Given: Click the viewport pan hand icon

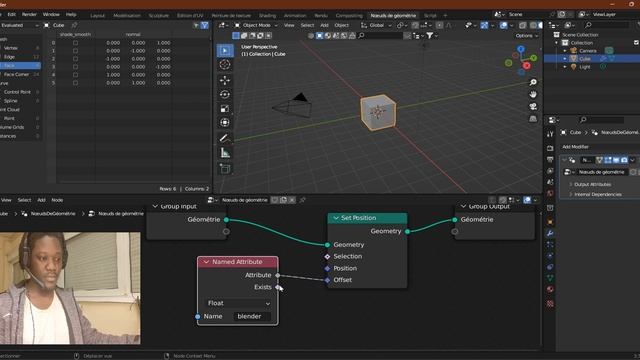Looking at the screenshot, I should [533, 95].
